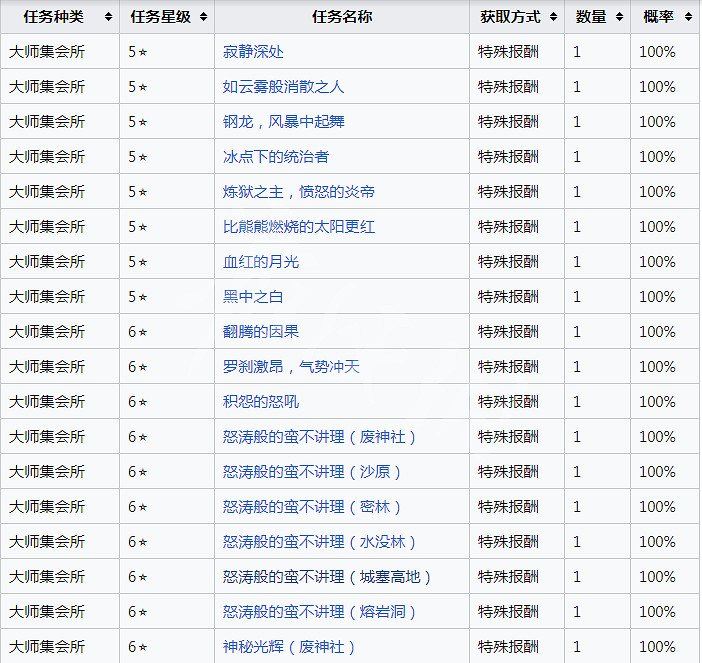Click the 炼狱之主，愤怒的炎帝 link
Image resolution: width=702 pixels, height=663 pixels.
point(298,192)
